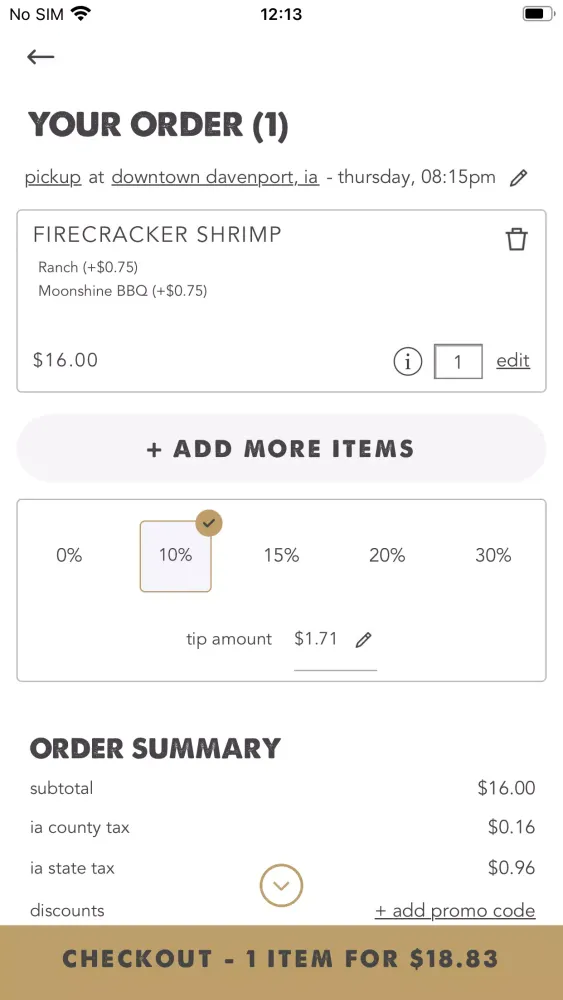The image size is (563, 1000).
Task: Choose the 20% tip option
Action: pyautogui.click(x=387, y=555)
